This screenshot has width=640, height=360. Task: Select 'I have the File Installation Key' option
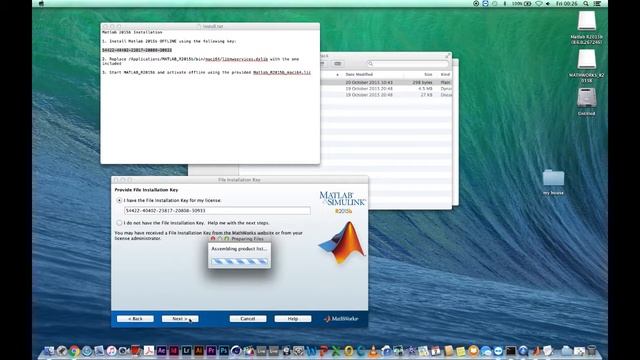tap(119, 200)
